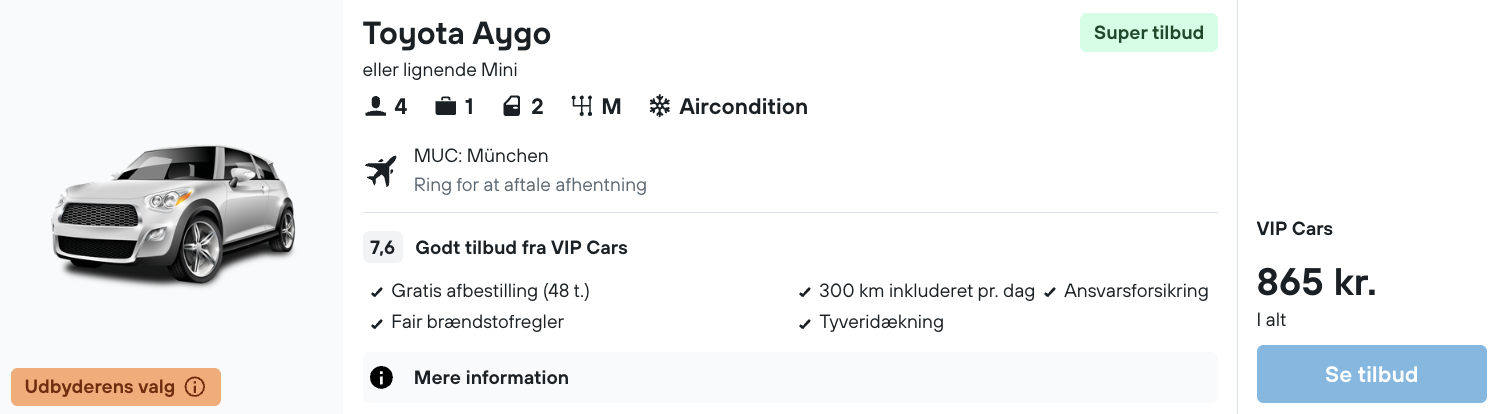Click the airplane pickup location icon
This screenshot has width=1502, height=414.
pyautogui.click(x=381, y=171)
